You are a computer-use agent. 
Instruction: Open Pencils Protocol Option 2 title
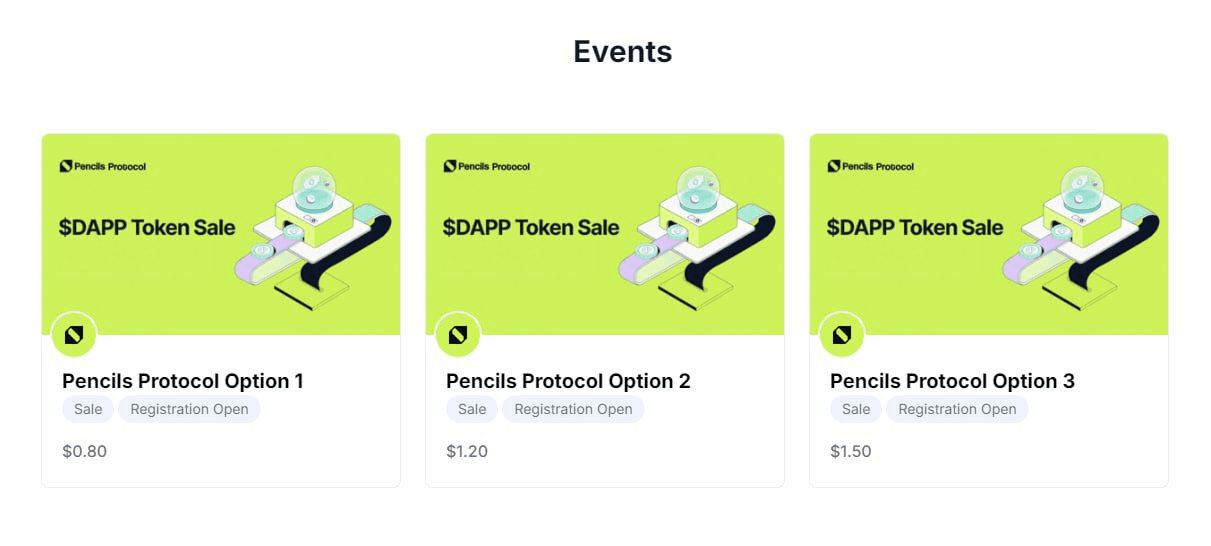click(568, 381)
